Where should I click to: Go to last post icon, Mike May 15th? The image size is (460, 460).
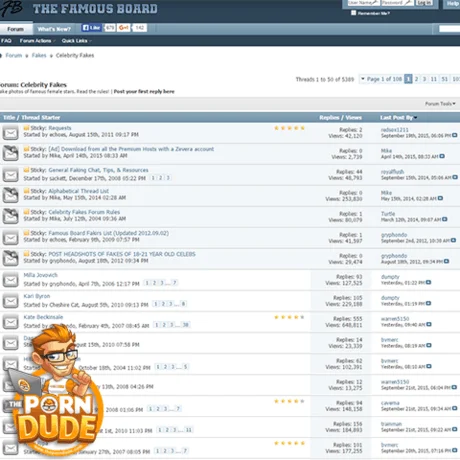click(440, 198)
